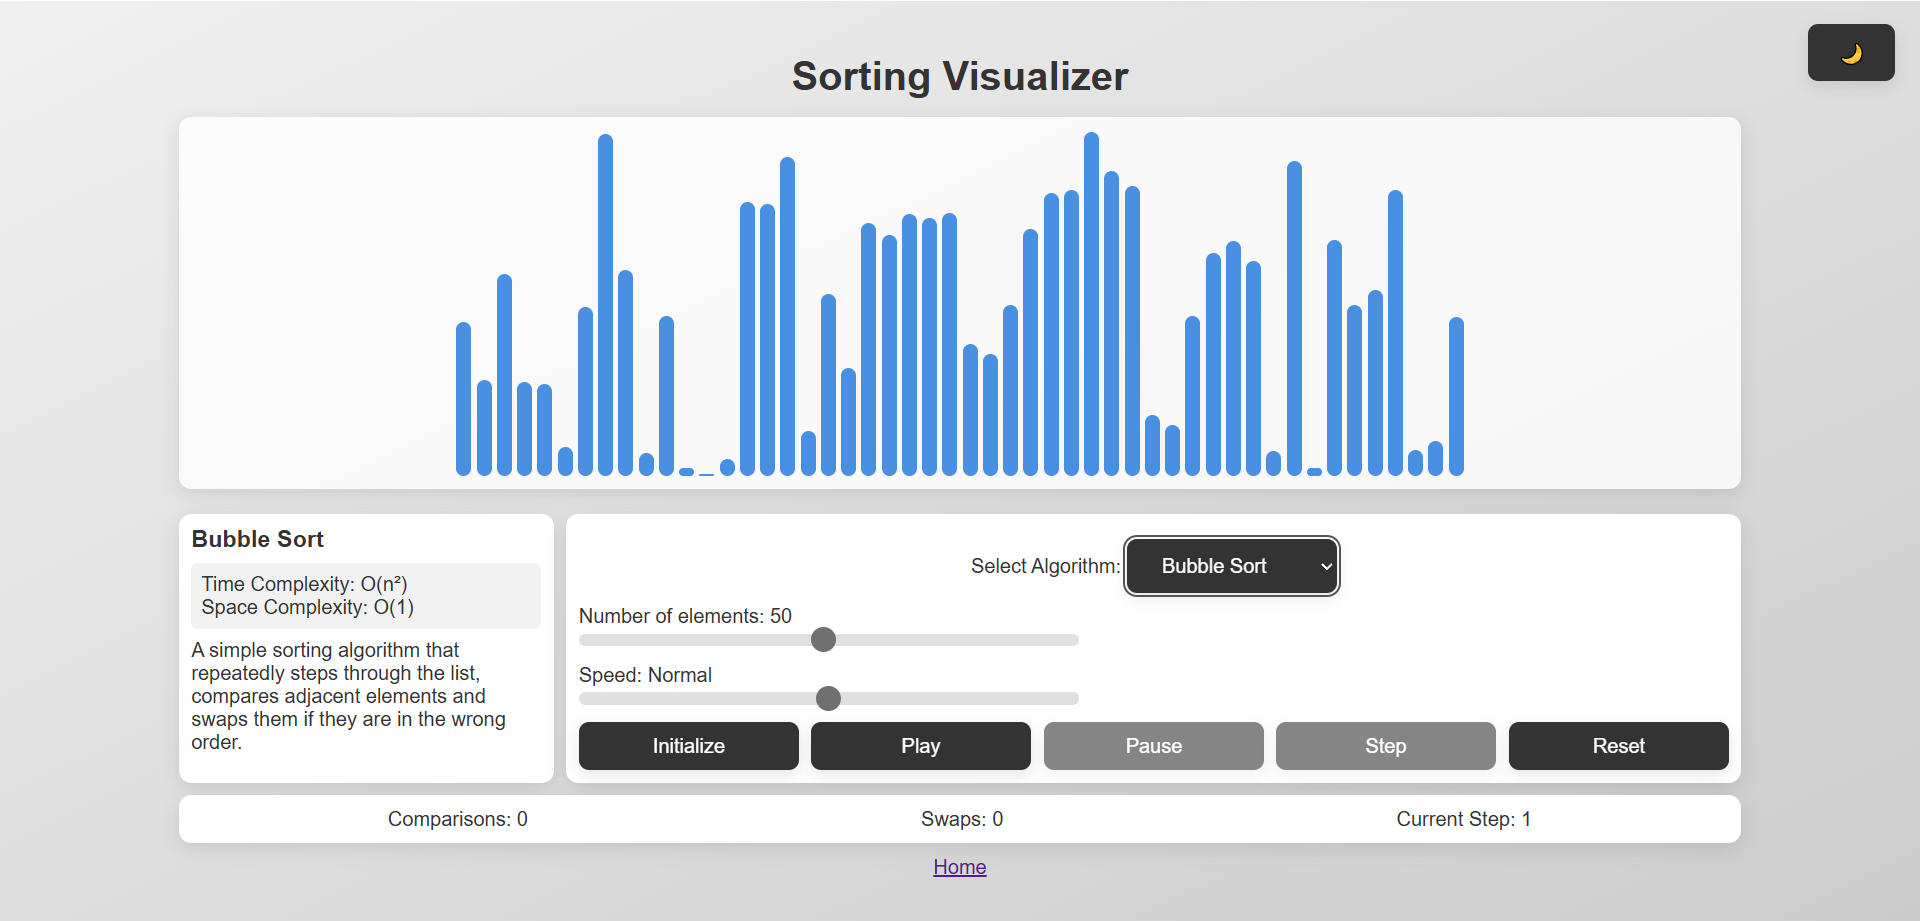Reset the sorting visualizer

(x=1618, y=745)
